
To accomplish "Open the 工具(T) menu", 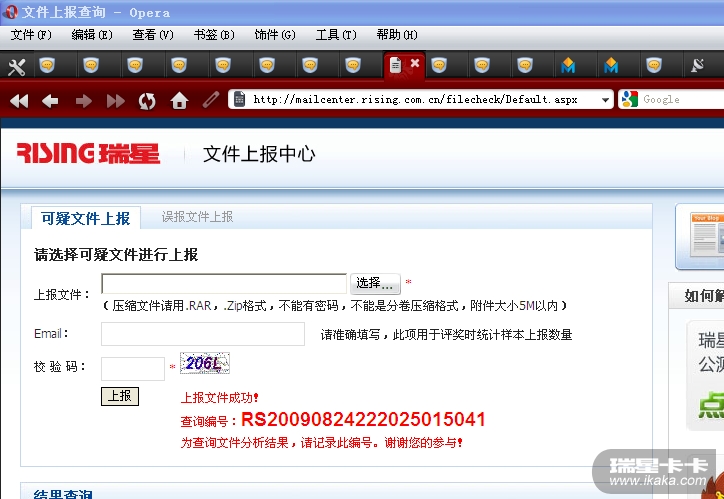I will pyautogui.click(x=336, y=35).
